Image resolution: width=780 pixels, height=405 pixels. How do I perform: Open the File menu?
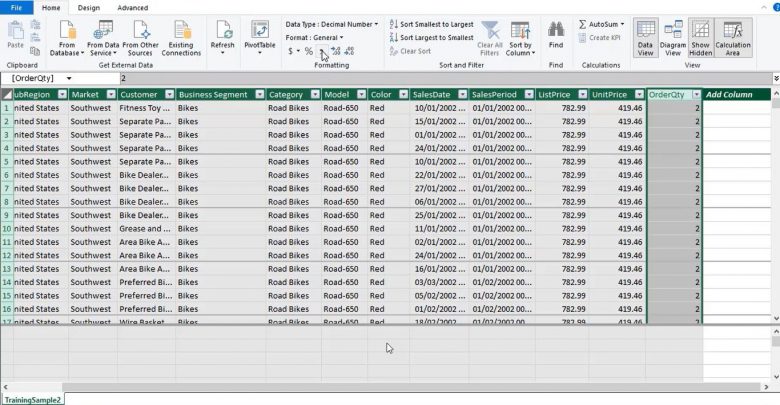click(x=16, y=7)
